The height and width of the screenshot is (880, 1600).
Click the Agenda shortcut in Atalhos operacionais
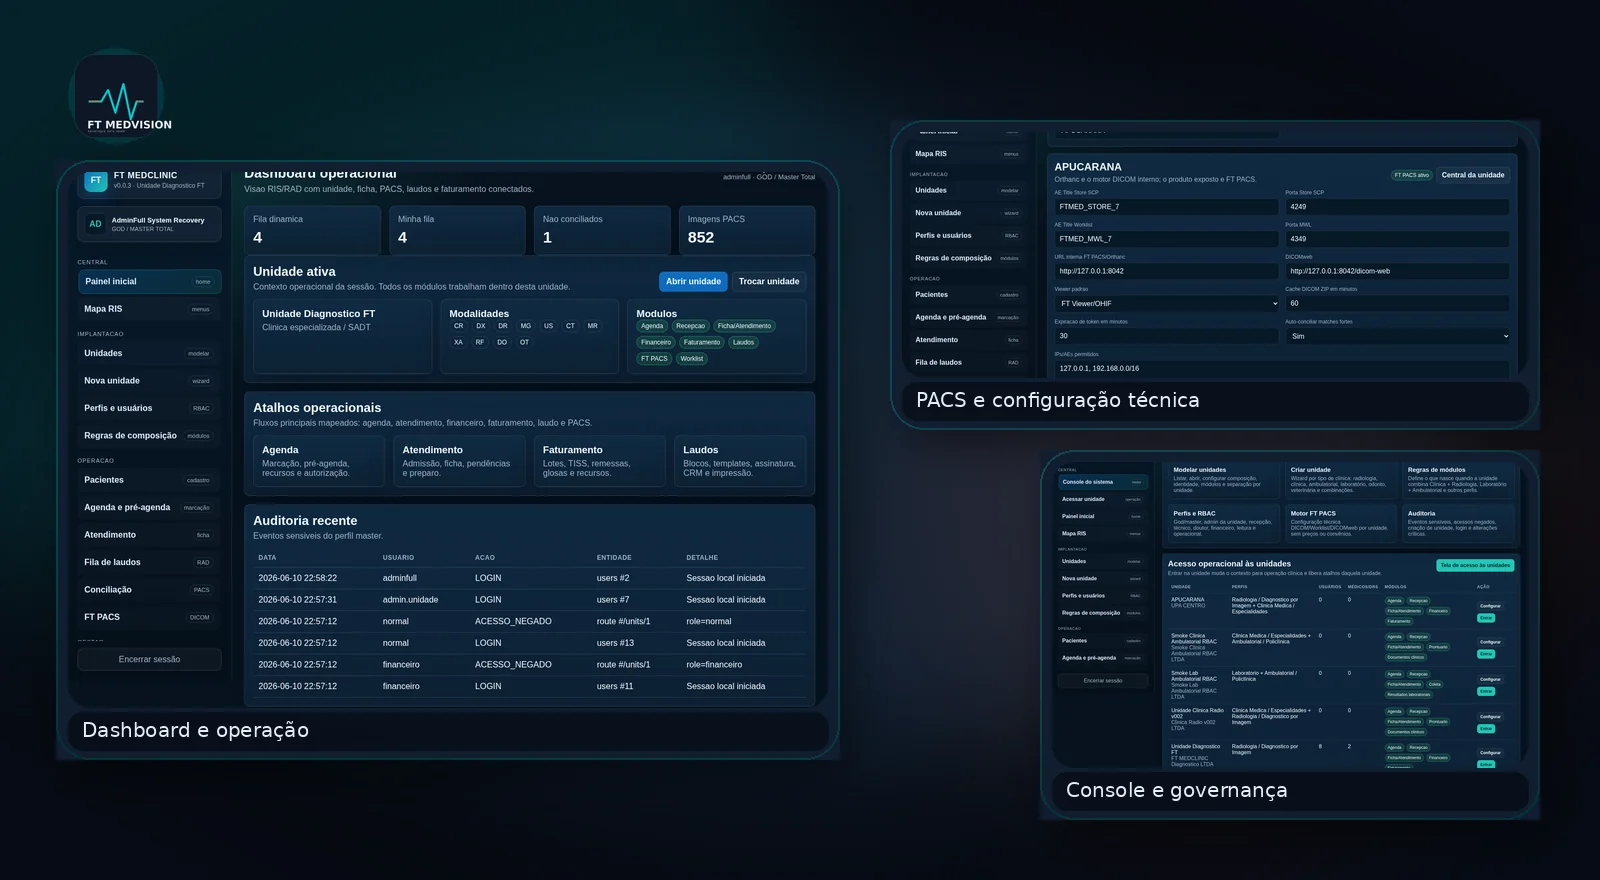pos(319,461)
